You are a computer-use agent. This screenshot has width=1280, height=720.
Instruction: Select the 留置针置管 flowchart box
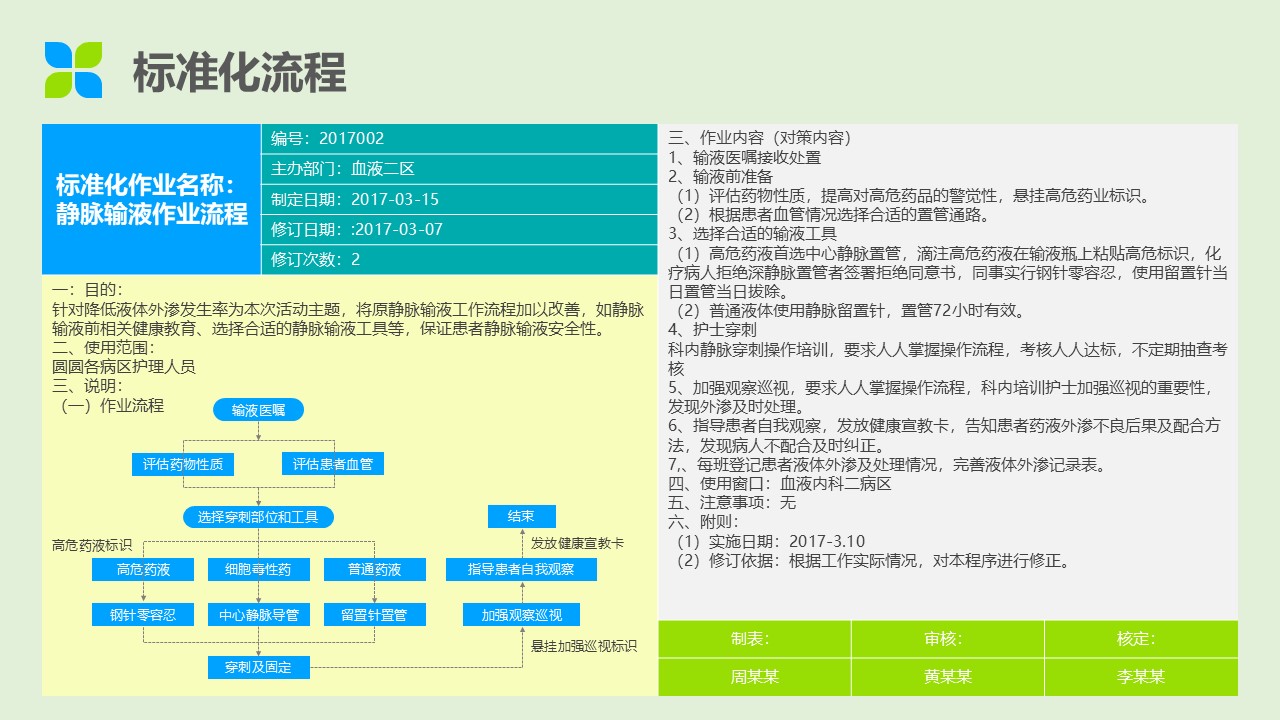(374, 615)
